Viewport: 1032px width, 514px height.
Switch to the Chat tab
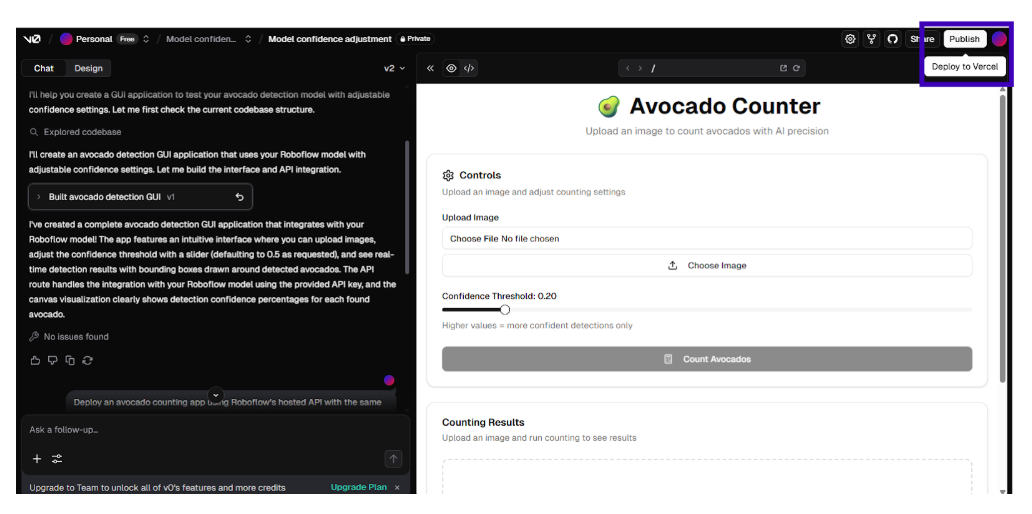click(x=44, y=68)
